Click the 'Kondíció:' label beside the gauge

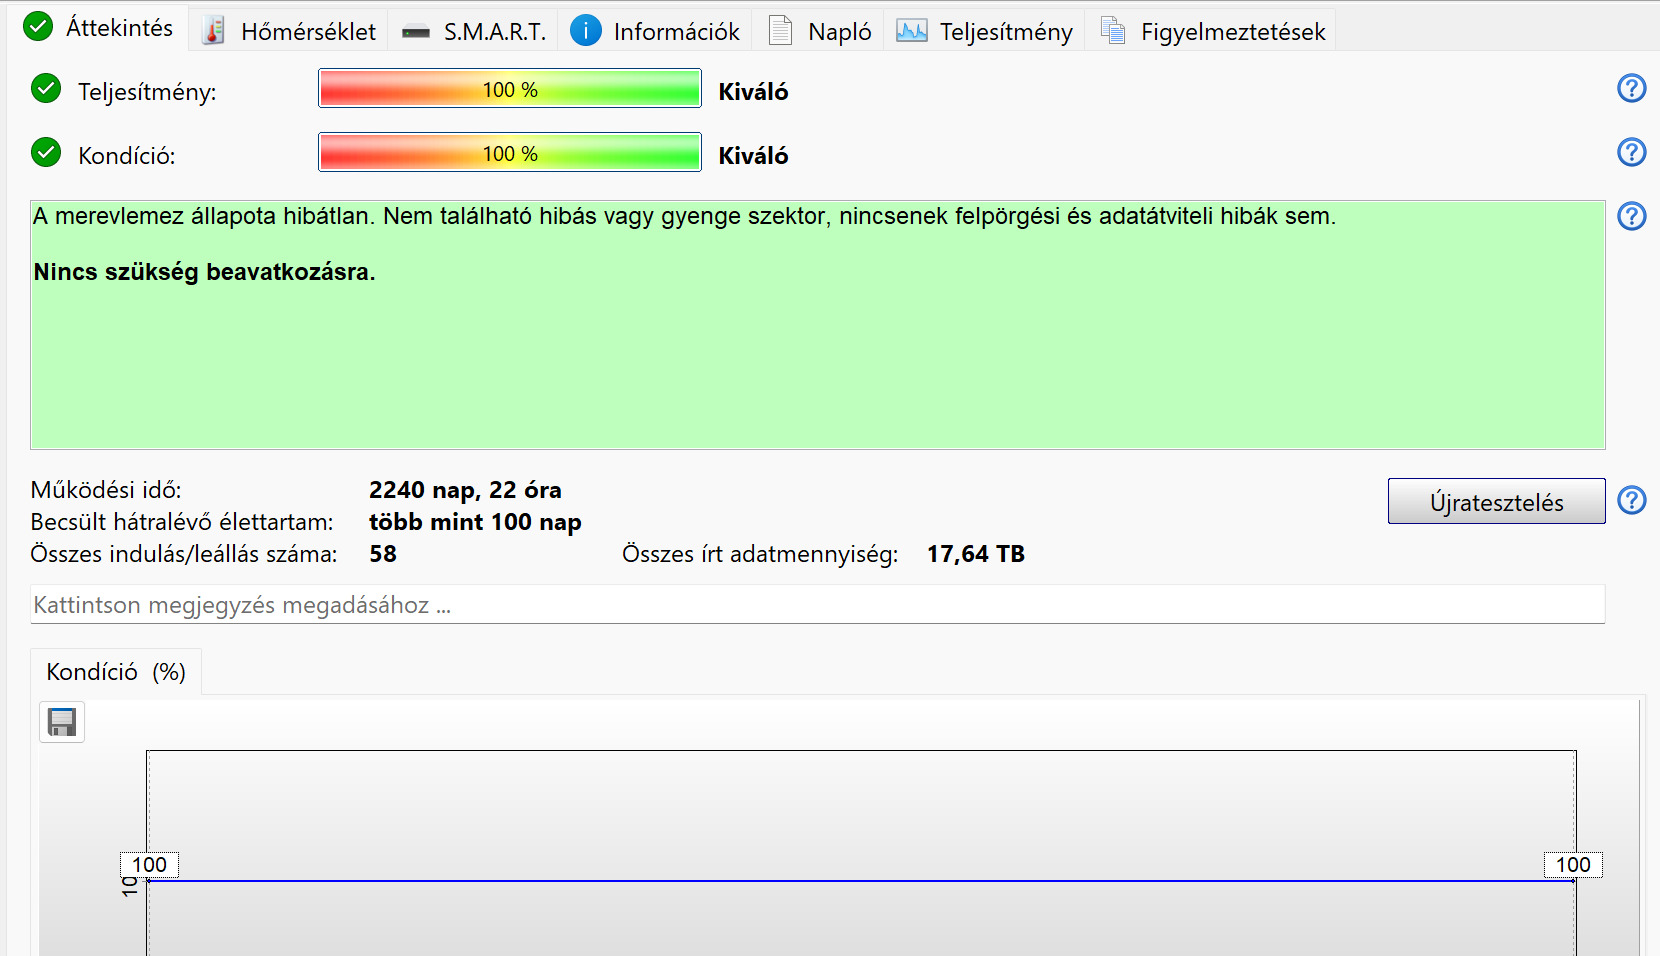(x=126, y=156)
